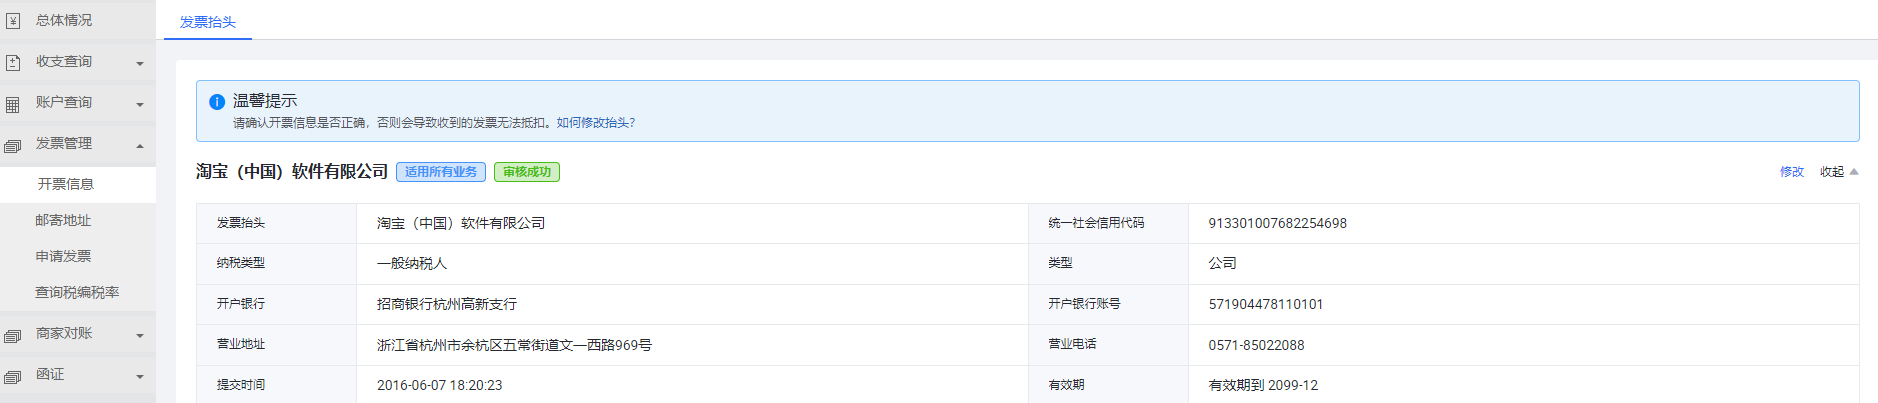
Task: Click the submit time 2016-06-07 18:20:23
Action: (x=439, y=385)
